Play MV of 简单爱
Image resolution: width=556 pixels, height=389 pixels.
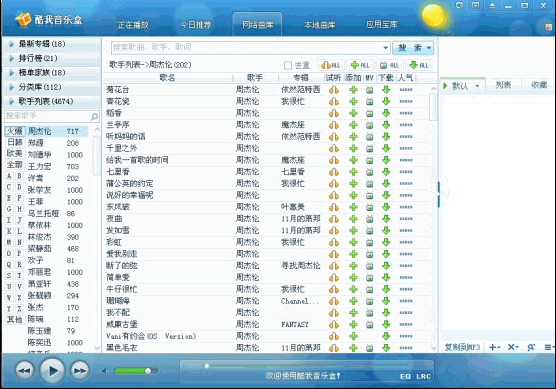pos(369,277)
